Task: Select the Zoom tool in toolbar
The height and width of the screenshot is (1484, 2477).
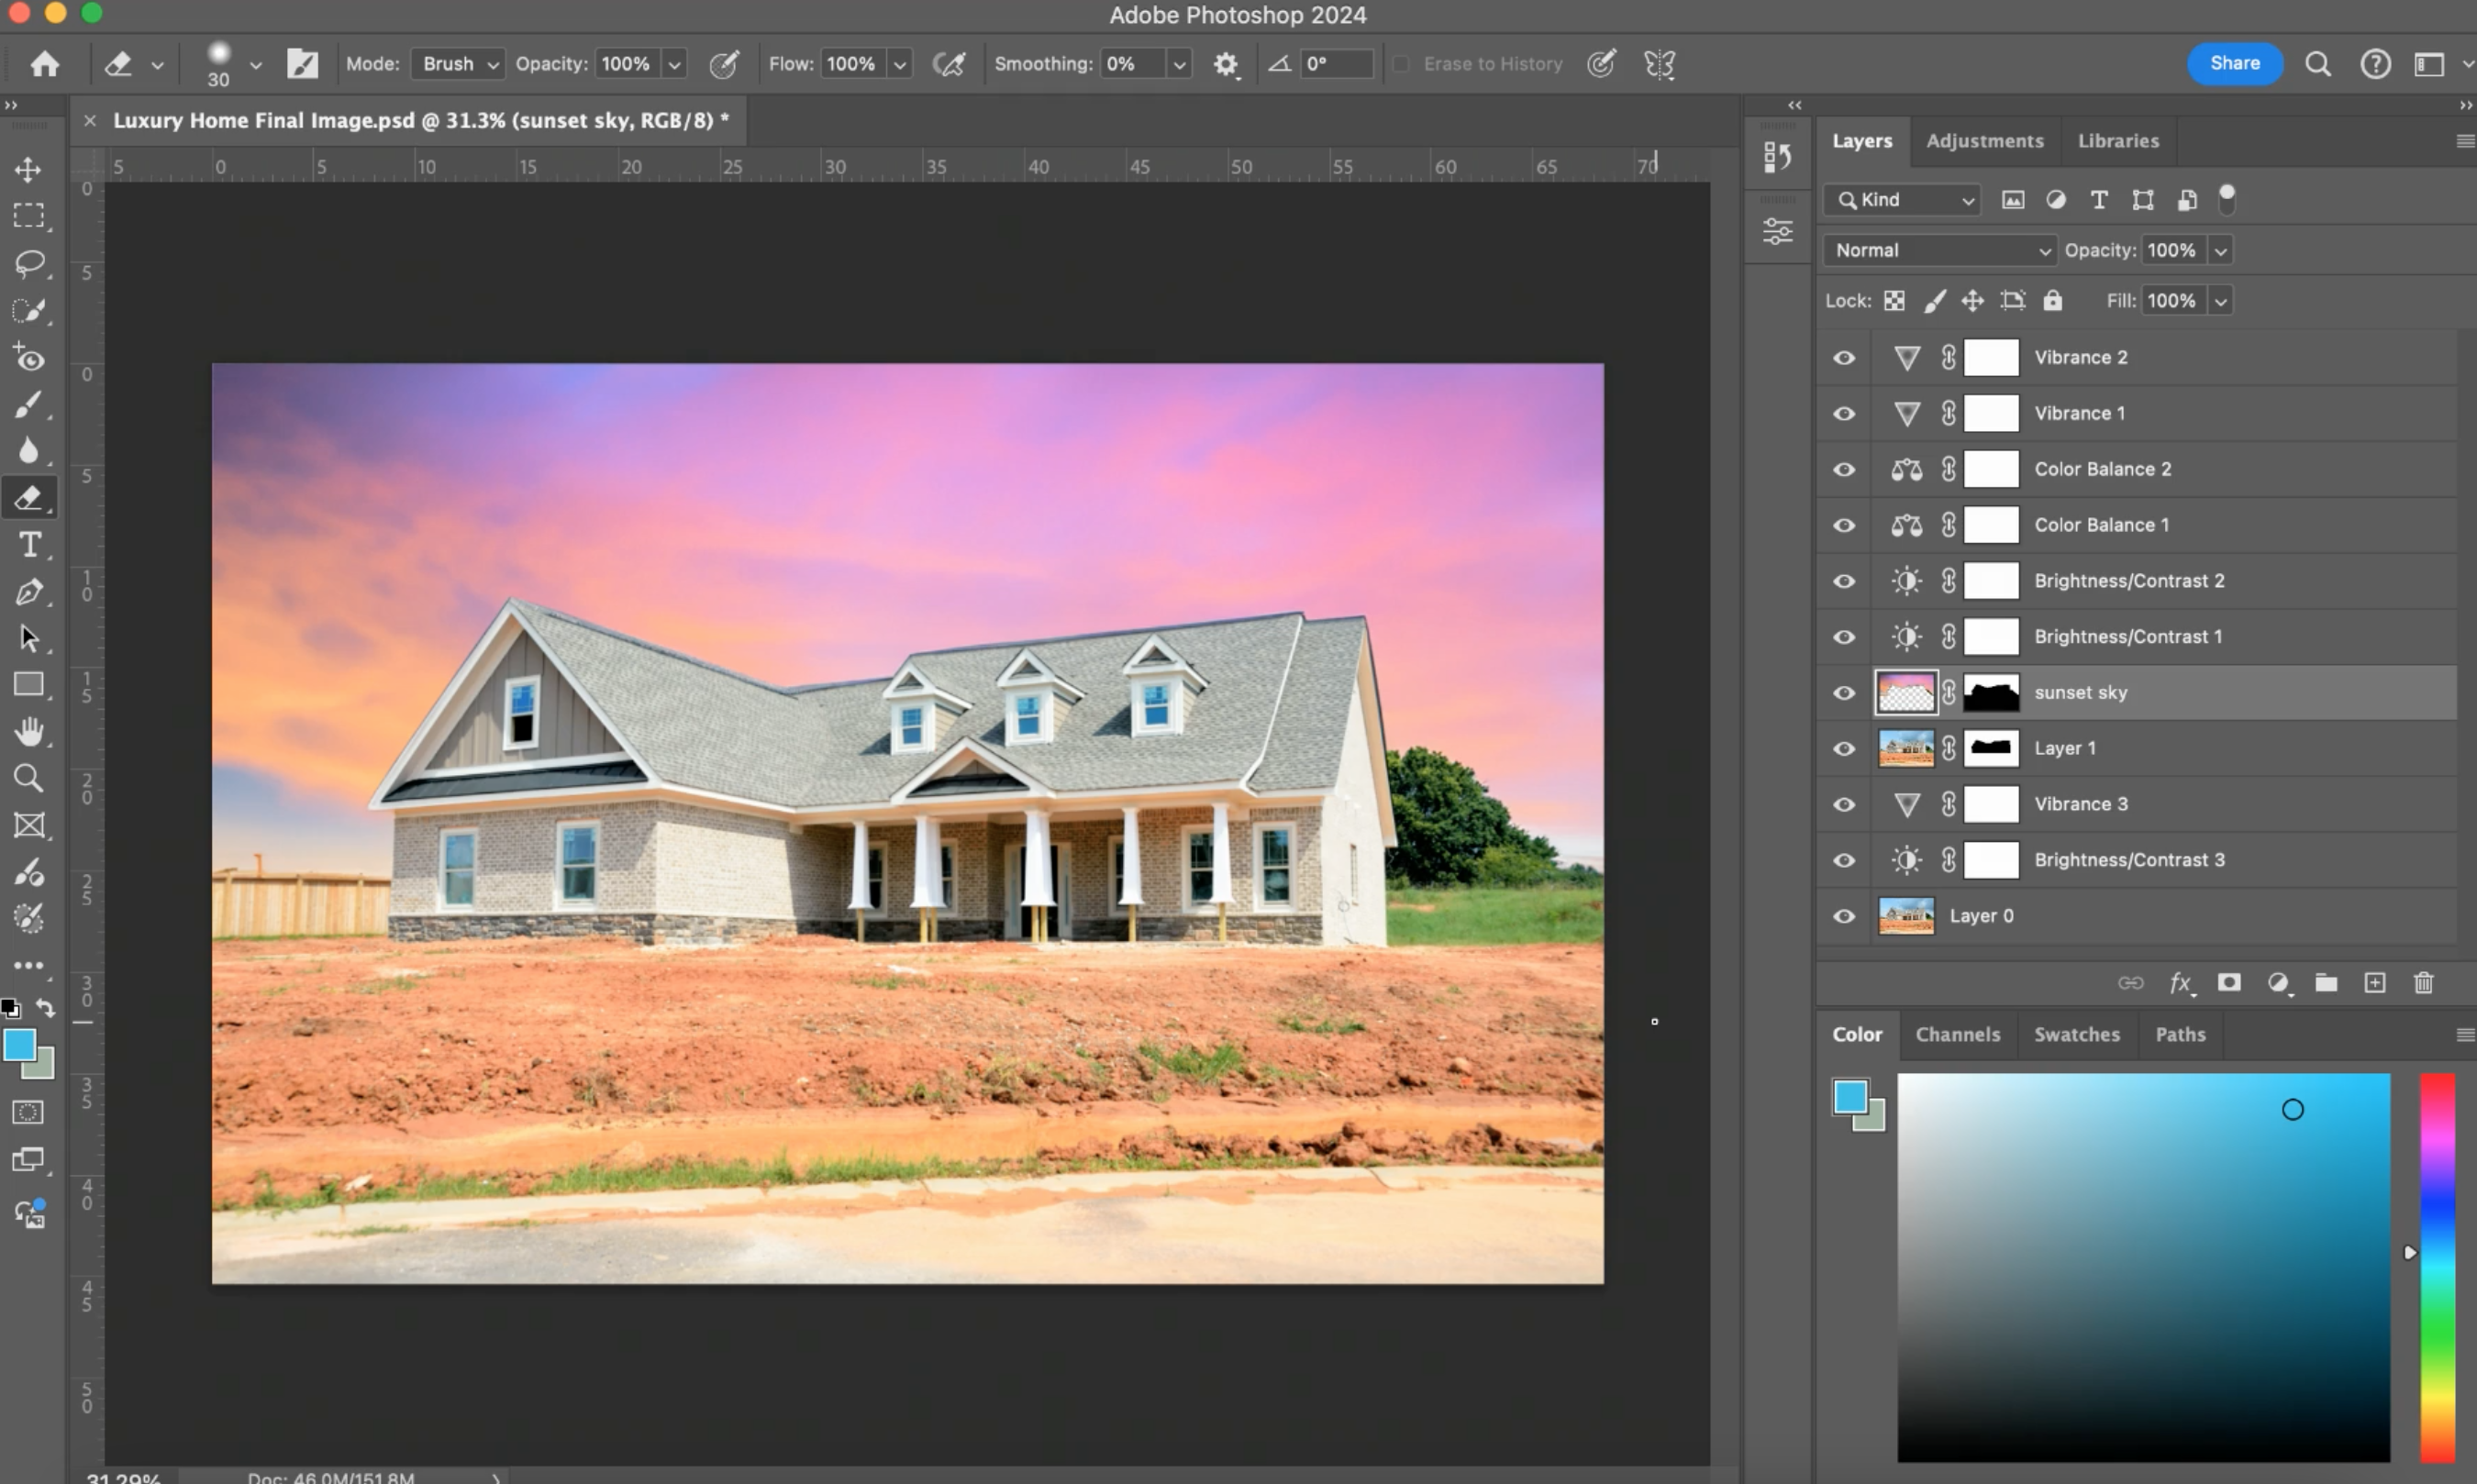Action: pos(28,777)
